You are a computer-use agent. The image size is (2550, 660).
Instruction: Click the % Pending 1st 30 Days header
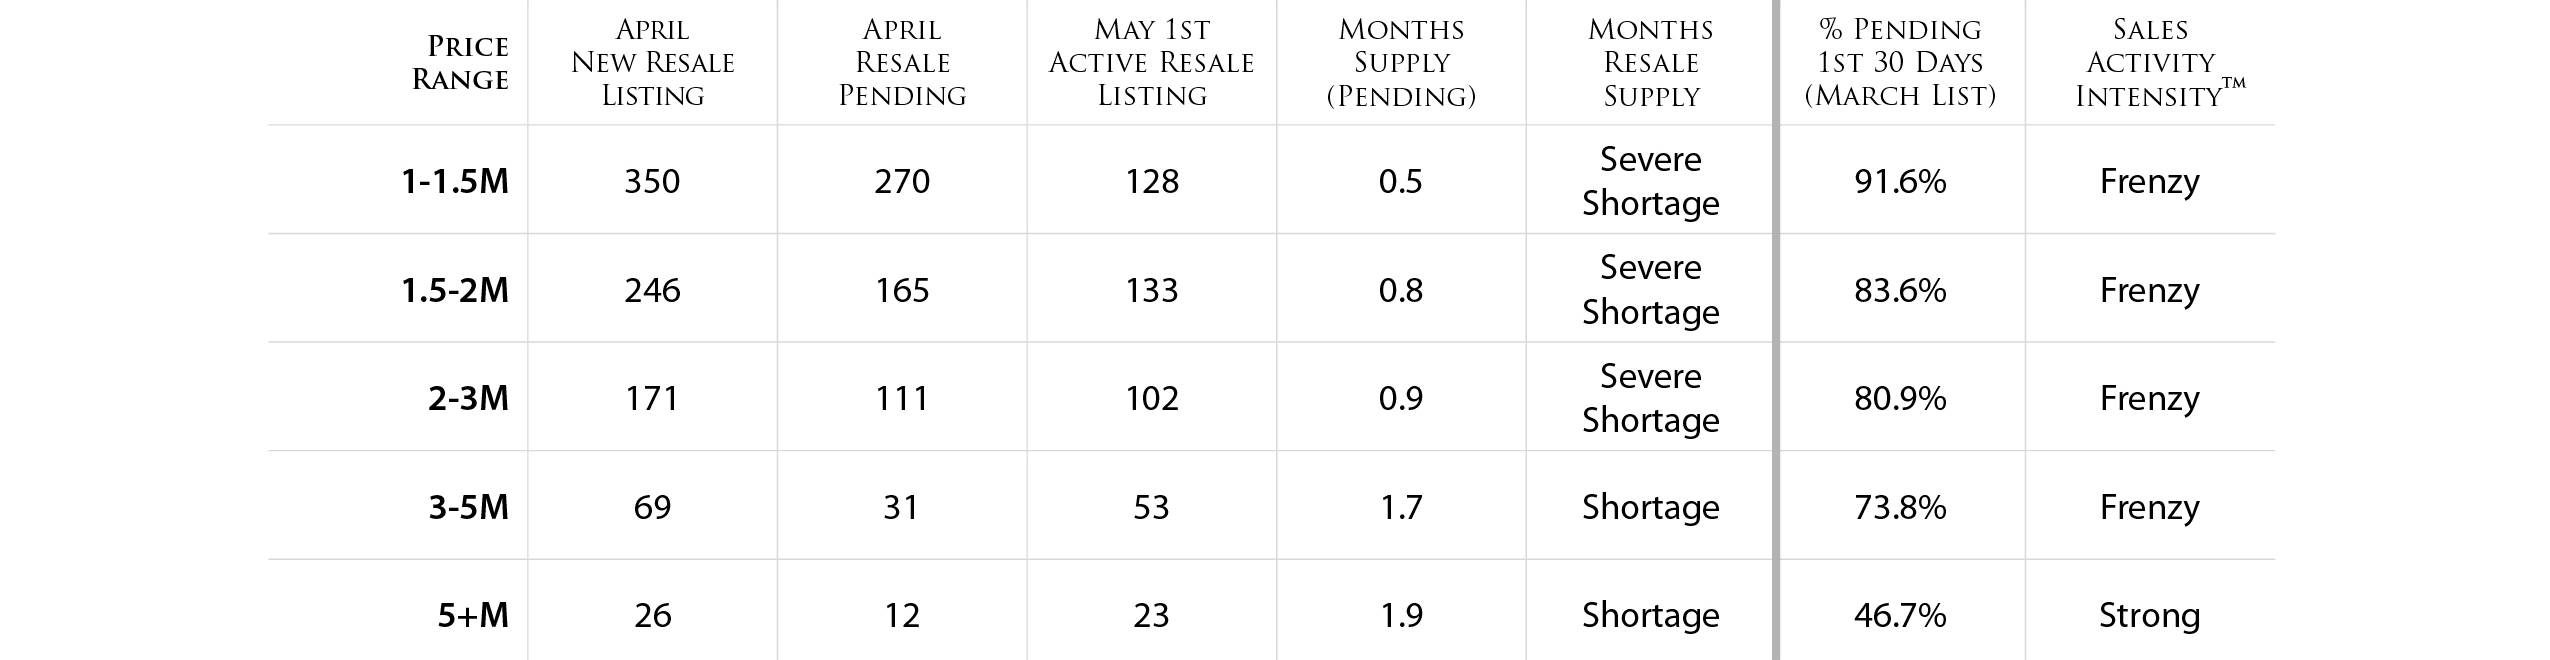1900,62
